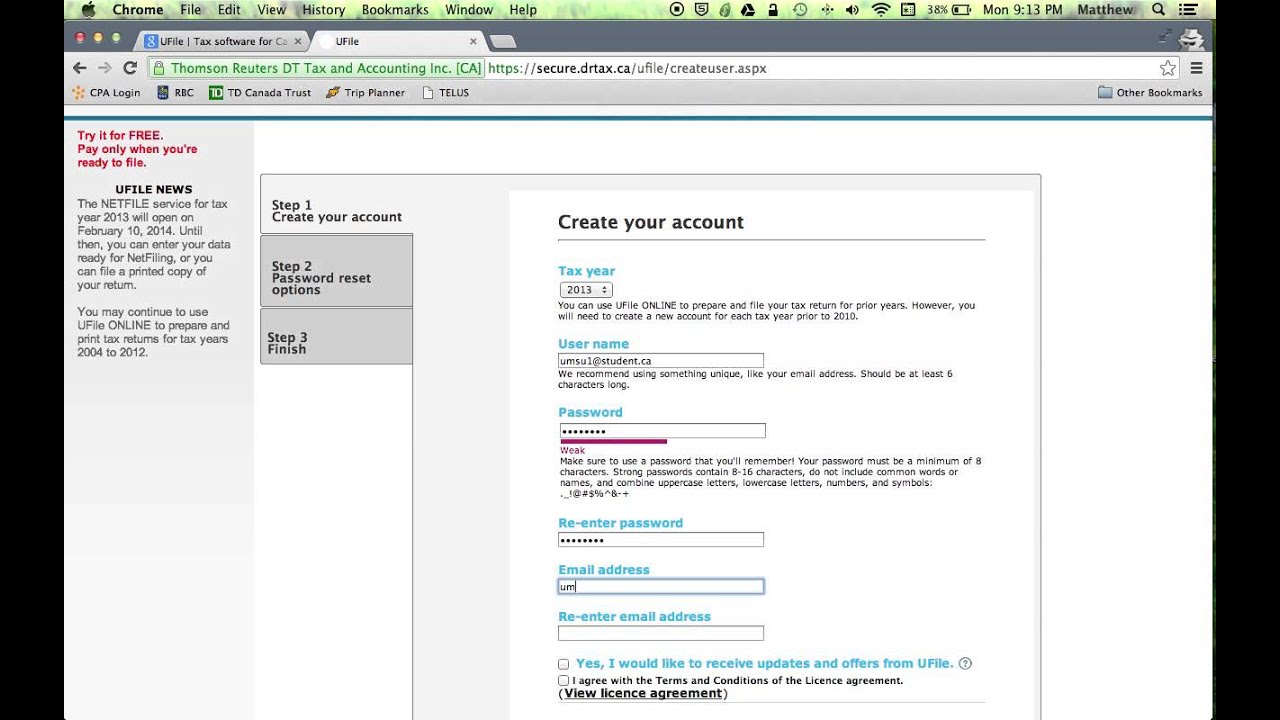This screenshot has width=1280, height=720.
Task: Click the "UFILE NEWS" heading
Action: pos(154,189)
